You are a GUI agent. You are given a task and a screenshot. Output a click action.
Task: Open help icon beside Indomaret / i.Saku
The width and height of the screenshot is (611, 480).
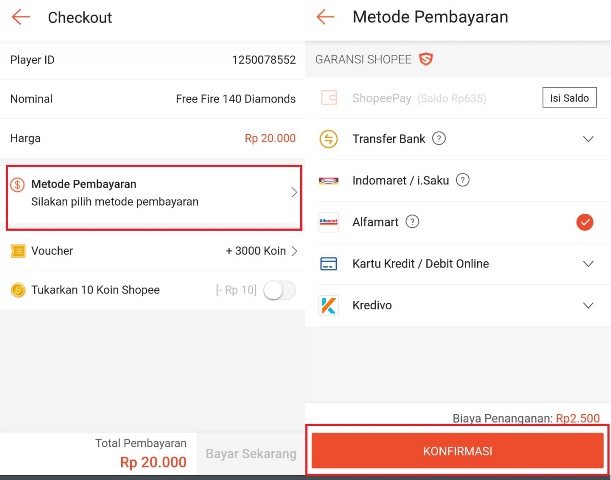pyautogui.click(x=463, y=180)
